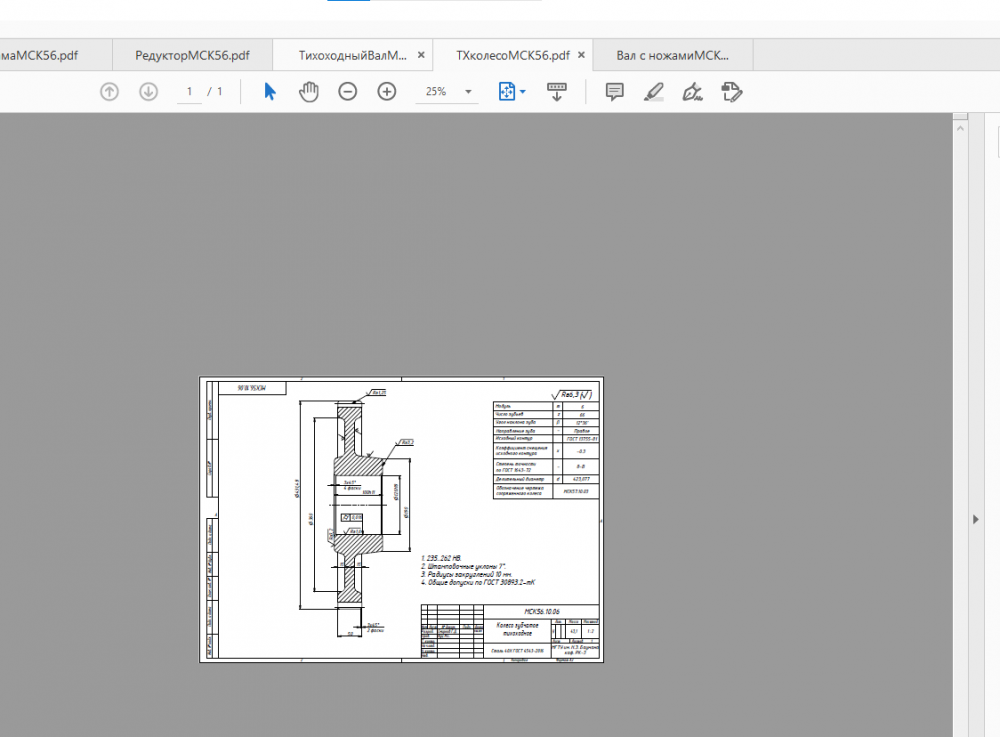1000x737 pixels.
Task: Switch to Вал с ножамиМСК tab
Action: (672, 55)
